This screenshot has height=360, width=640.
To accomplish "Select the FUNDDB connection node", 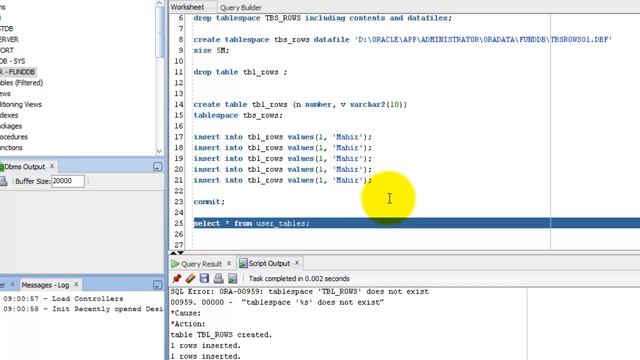I will click(18, 72).
